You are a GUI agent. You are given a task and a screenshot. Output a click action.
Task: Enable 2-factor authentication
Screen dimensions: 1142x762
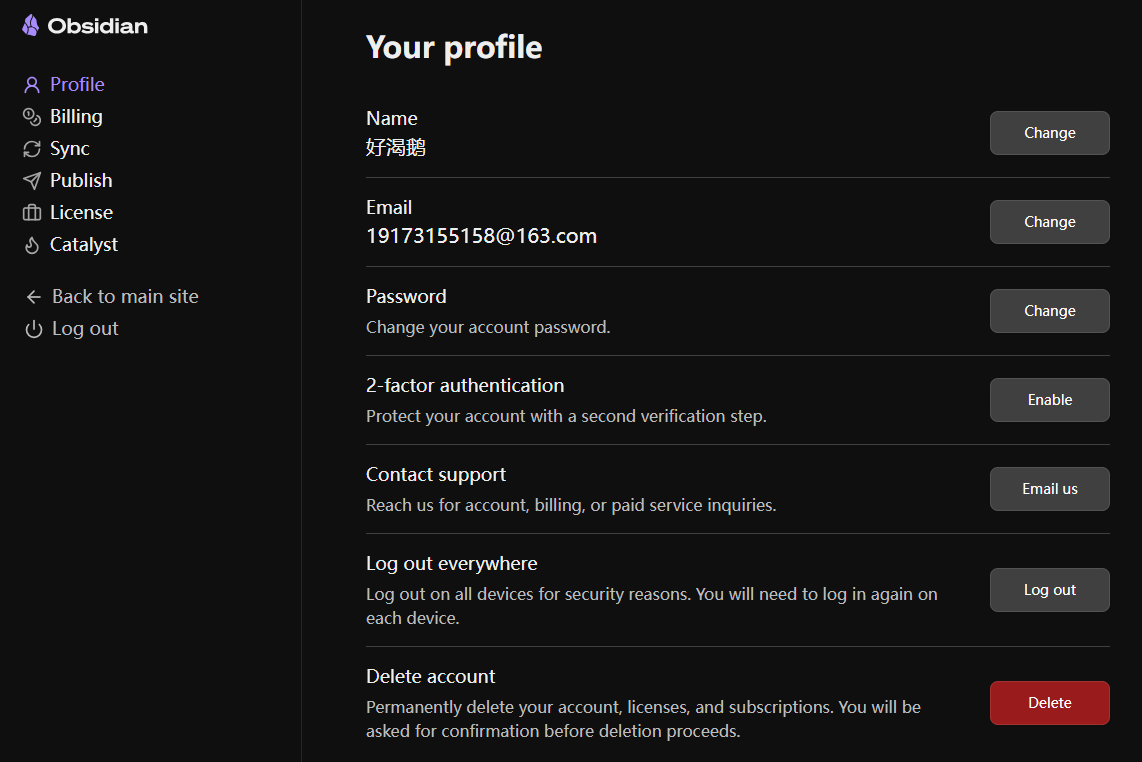pos(1049,400)
